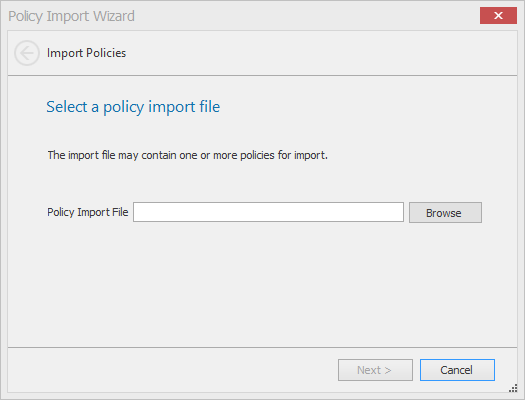
Task: Cancel the policy import wizard
Action: pos(457,370)
